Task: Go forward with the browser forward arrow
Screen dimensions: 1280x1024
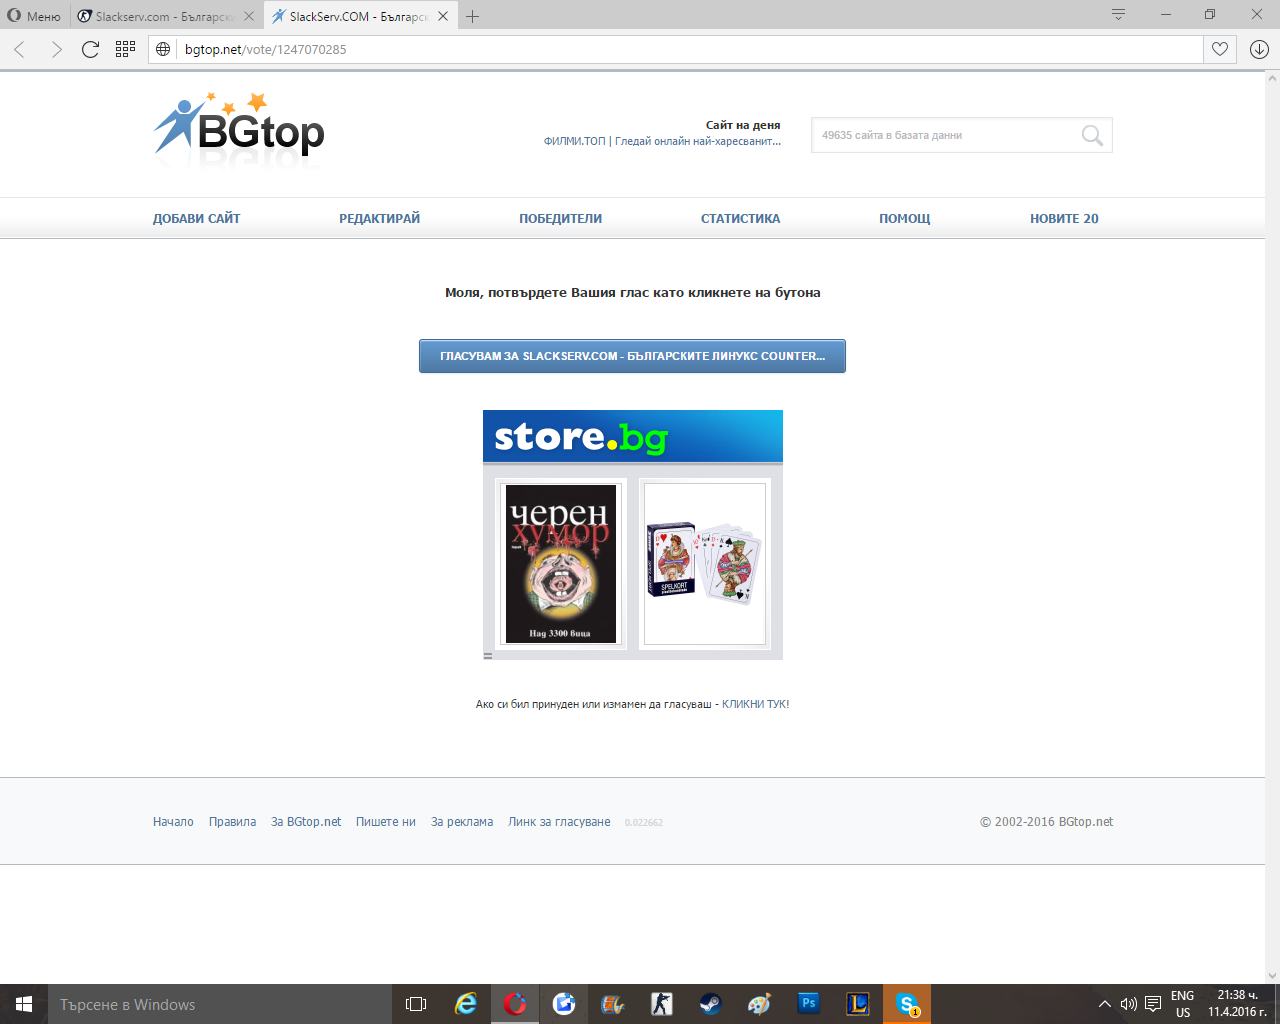Action: [x=56, y=49]
